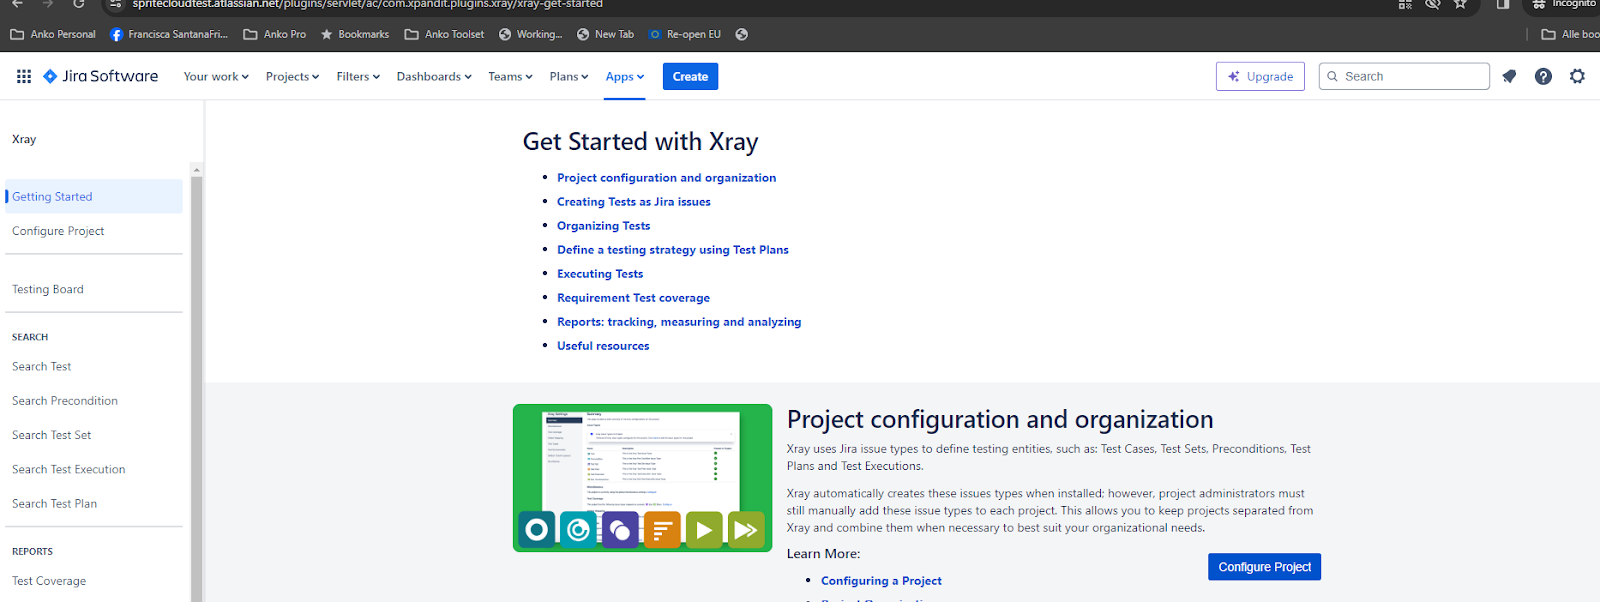1600x602 pixels.
Task: Open the Bookmarks star bookmark
Action: [355, 34]
